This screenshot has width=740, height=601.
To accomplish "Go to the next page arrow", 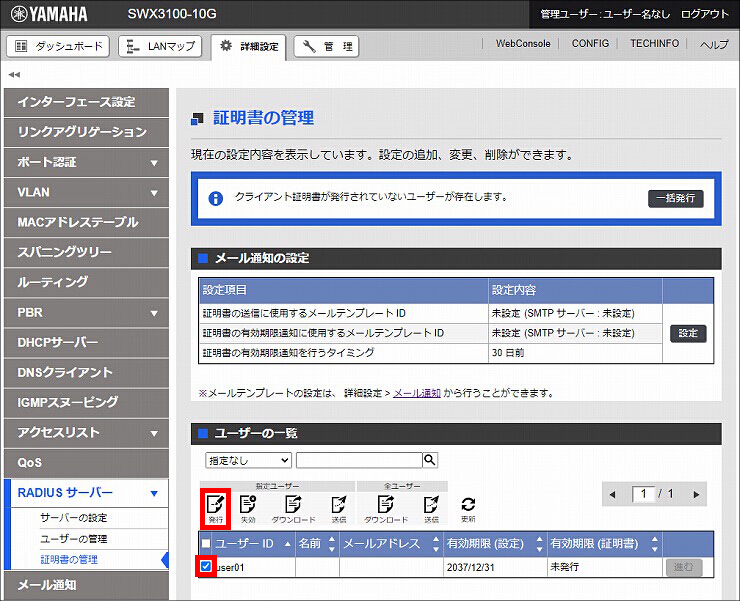I will 696,494.
